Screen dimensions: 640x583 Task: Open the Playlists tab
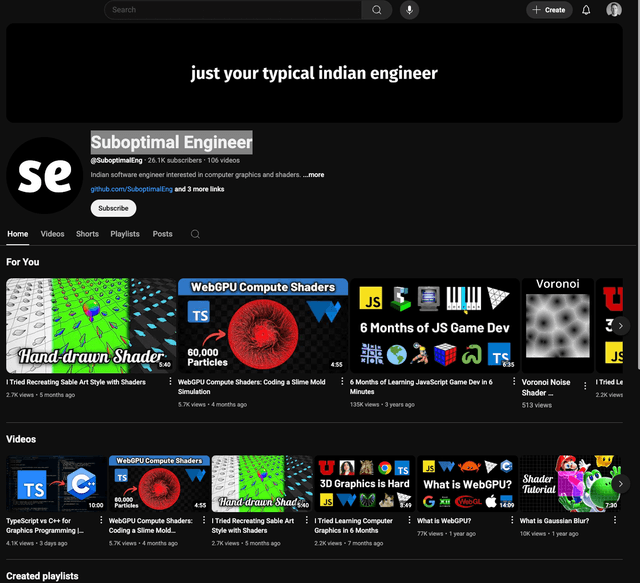coord(125,234)
